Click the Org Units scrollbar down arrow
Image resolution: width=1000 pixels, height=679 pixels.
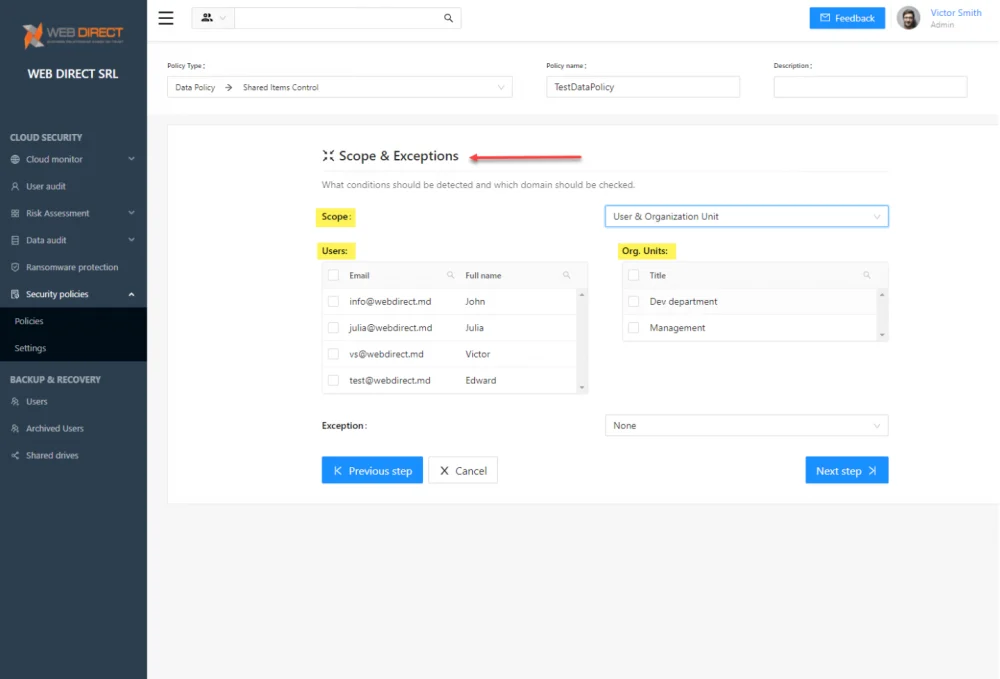coord(882,335)
